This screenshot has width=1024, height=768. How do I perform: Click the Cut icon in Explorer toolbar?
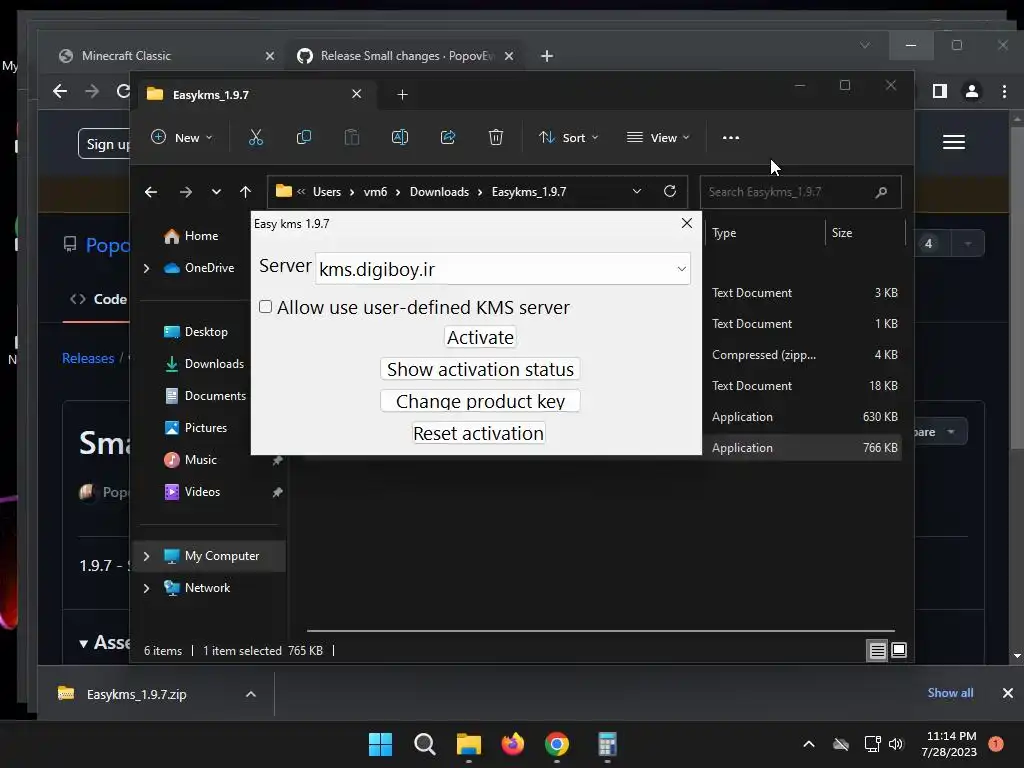pos(255,137)
